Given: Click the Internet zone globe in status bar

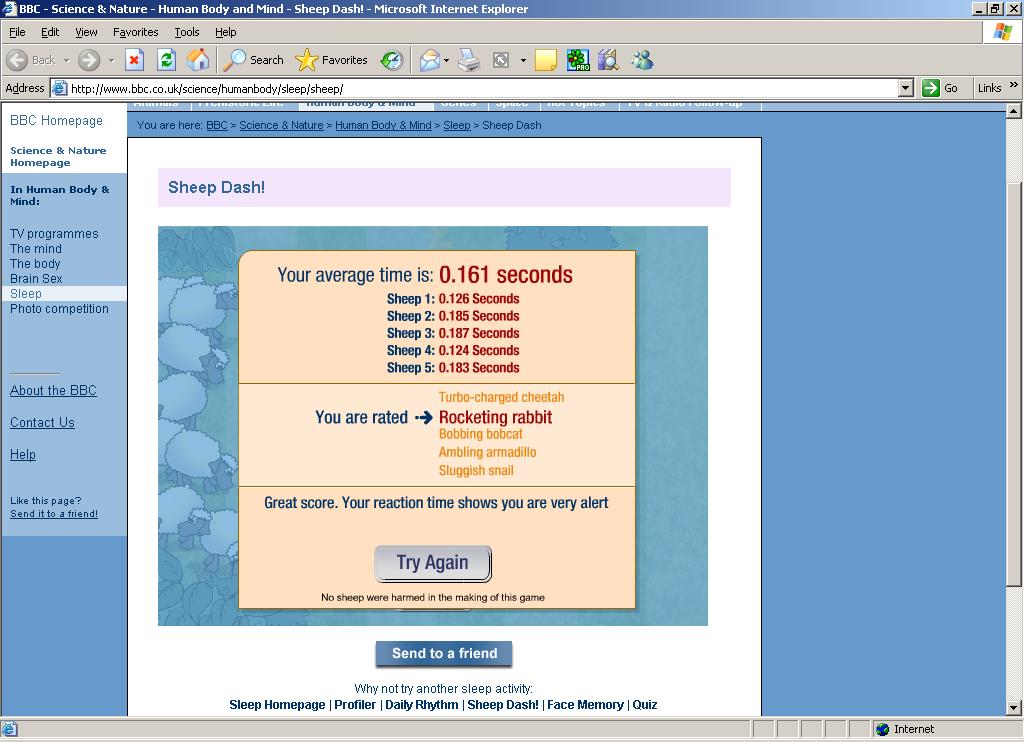Looking at the screenshot, I should tap(882, 729).
